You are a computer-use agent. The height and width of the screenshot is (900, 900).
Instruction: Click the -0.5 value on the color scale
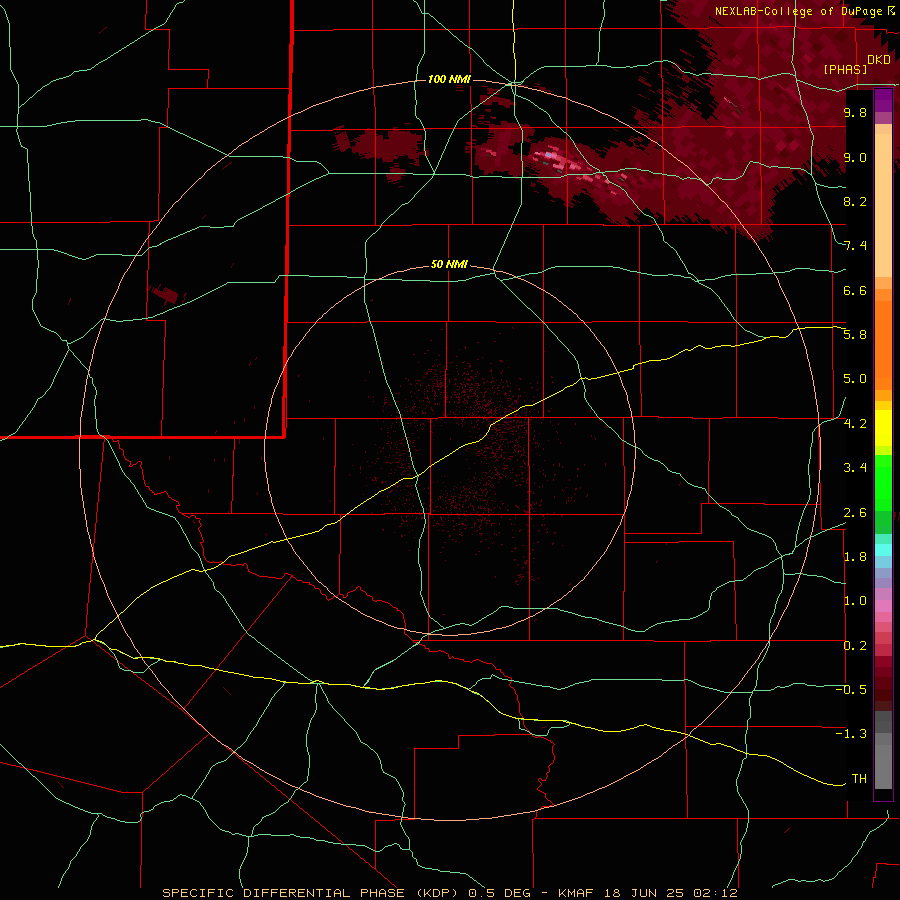[851, 690]
